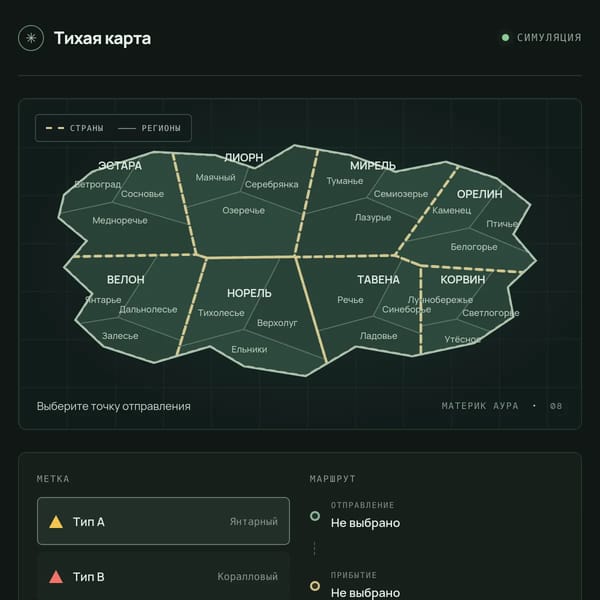Click the Дальнолесье region label
Image resolution: width=600 pixels, height=600 pixels.
pos(148,309)
